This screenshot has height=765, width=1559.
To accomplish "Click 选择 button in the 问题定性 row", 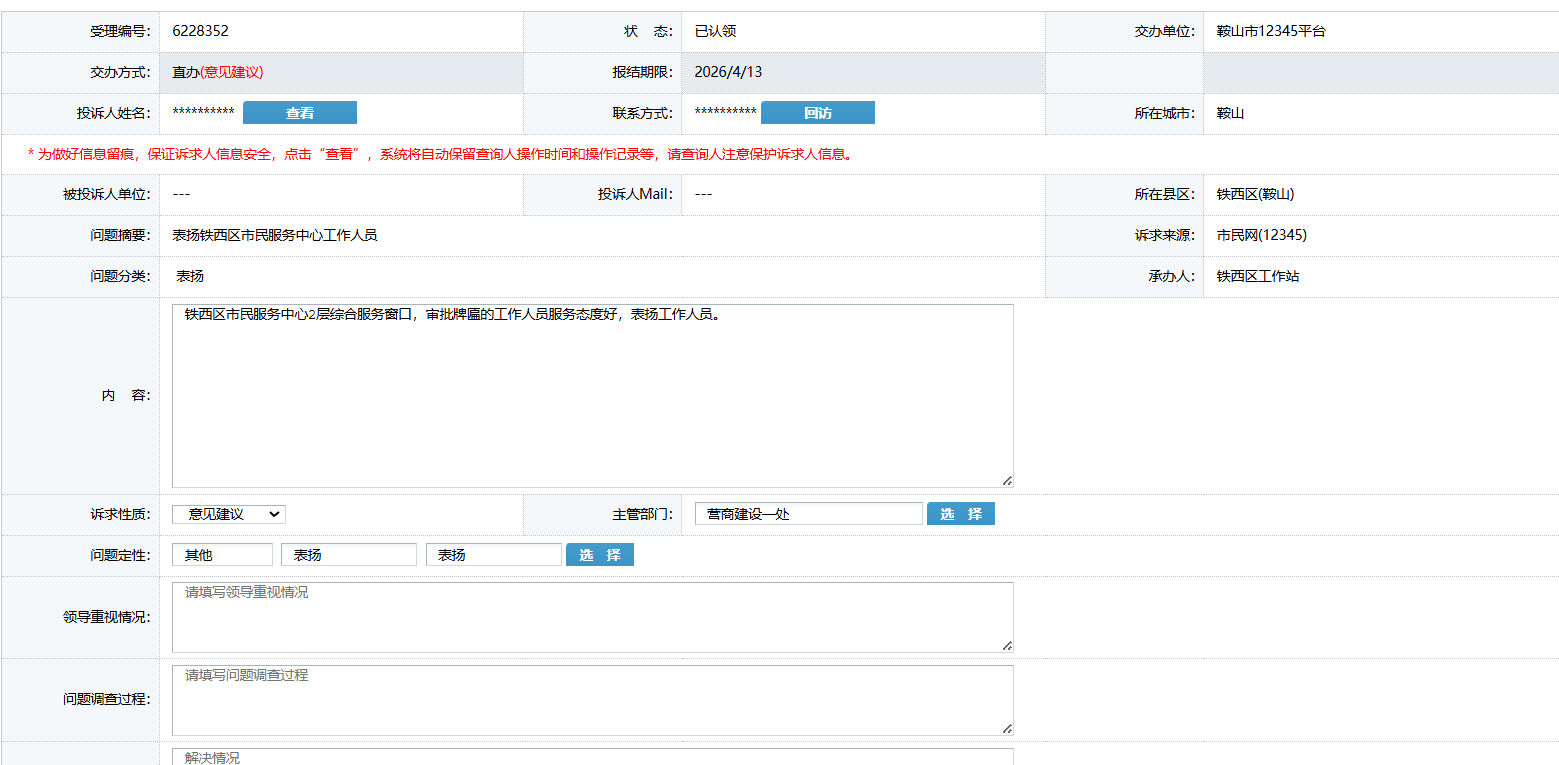I will [599, 555].
